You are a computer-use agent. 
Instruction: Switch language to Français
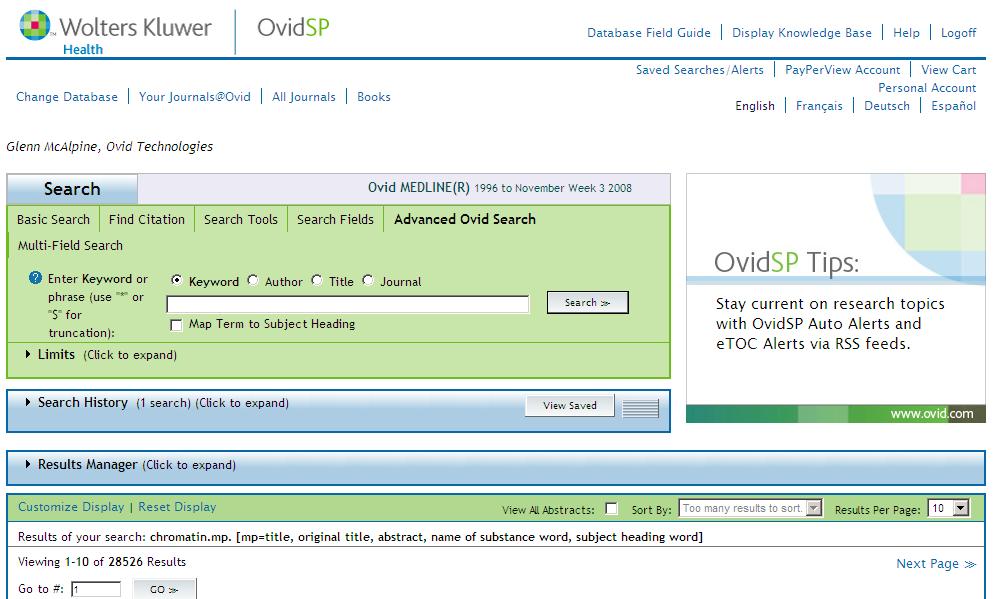(819, 106)
